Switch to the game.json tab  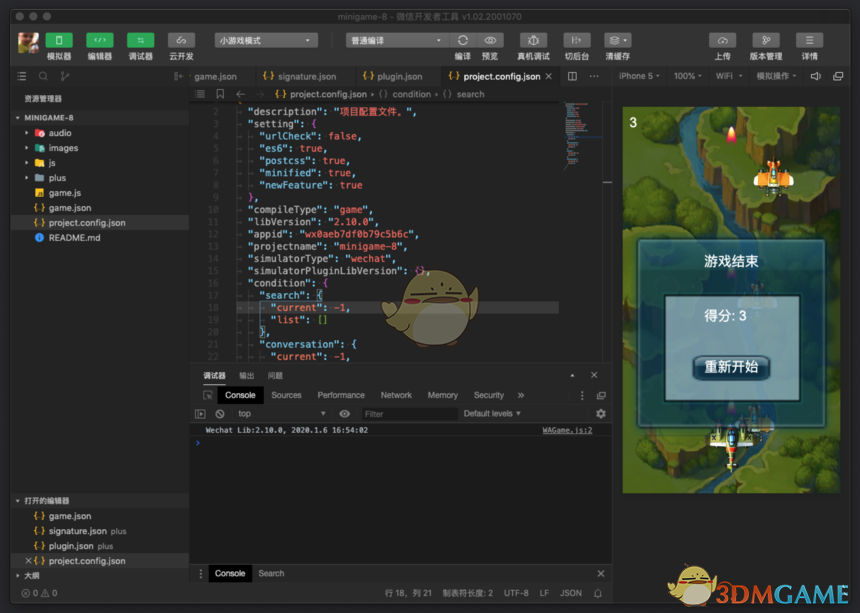[x=216, y=77]
